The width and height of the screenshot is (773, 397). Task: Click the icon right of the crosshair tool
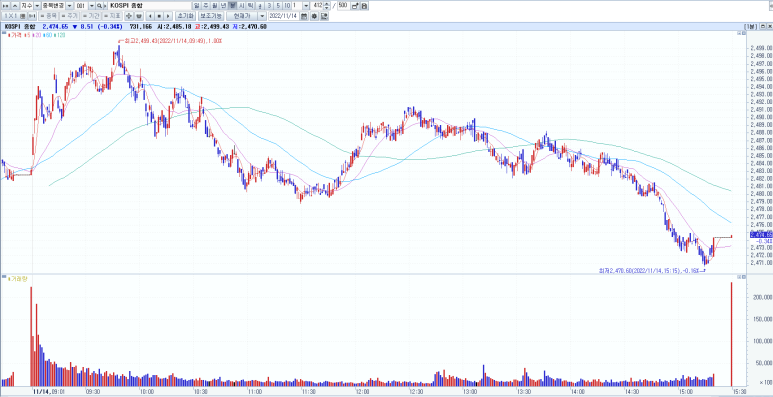[139, 16]
